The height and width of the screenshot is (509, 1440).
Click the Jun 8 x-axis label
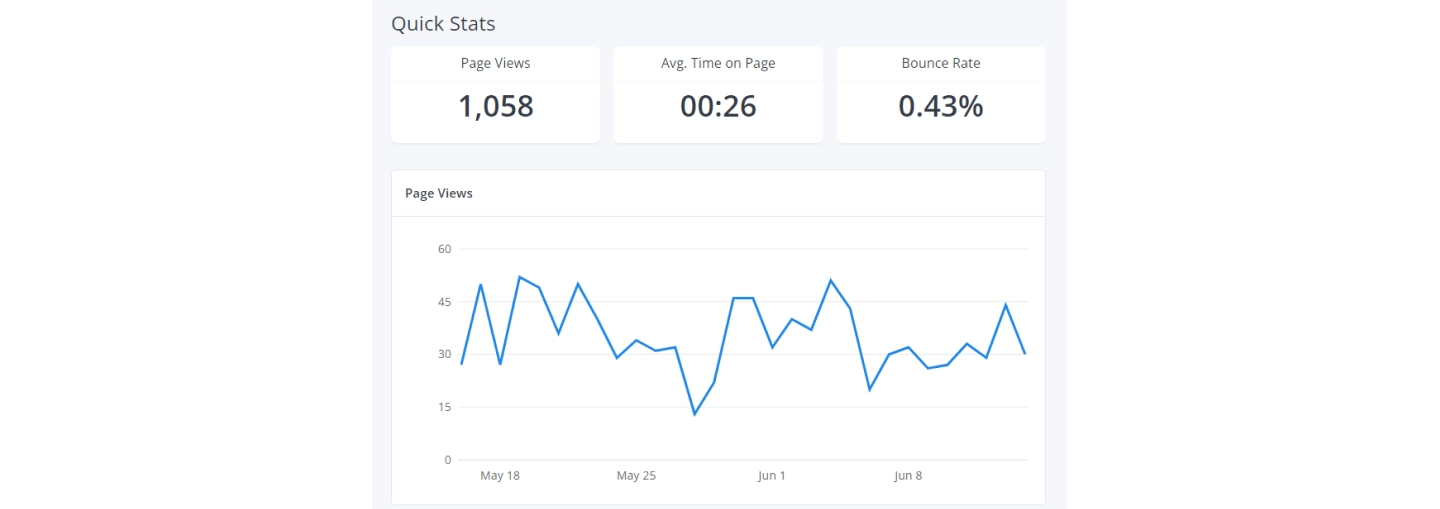pos(908,476)
